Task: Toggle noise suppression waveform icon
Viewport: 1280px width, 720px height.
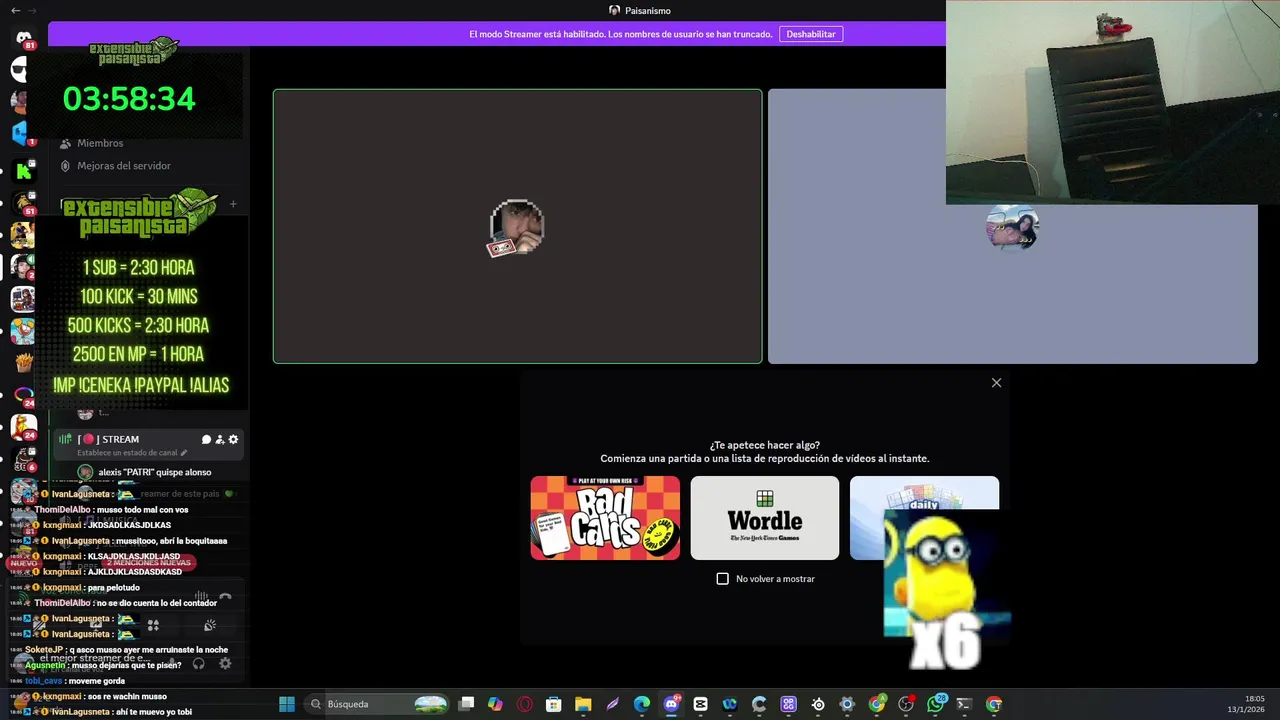Action: click(201, 597)
